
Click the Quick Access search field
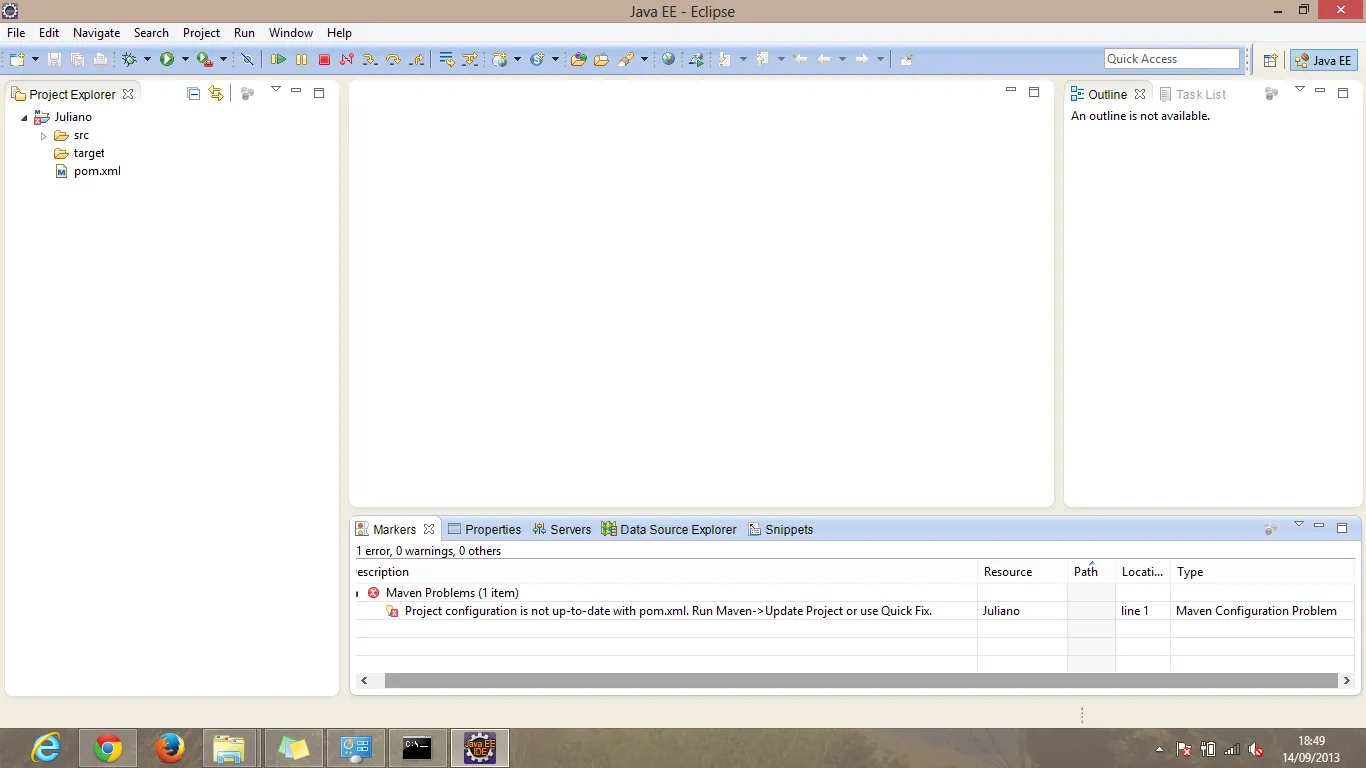1172,59
